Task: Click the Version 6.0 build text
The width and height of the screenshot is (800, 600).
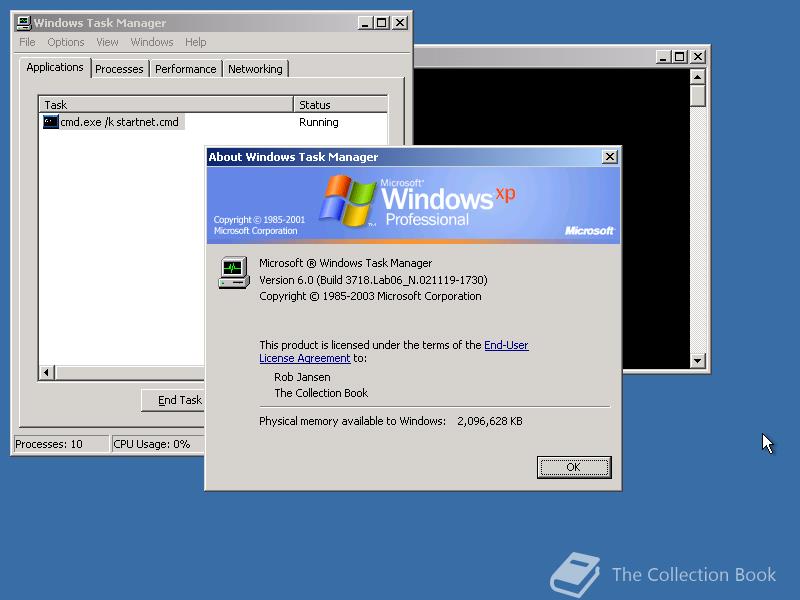Action: pyautogui.click(x=373, y=280)
